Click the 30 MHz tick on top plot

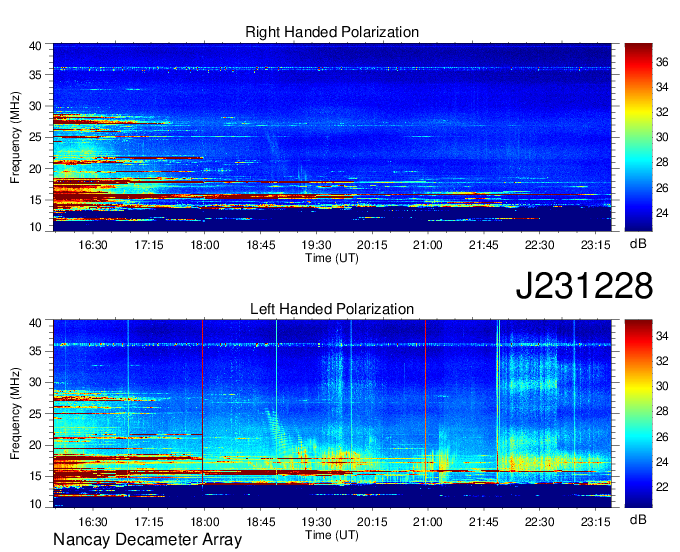(x=35, y=106)
